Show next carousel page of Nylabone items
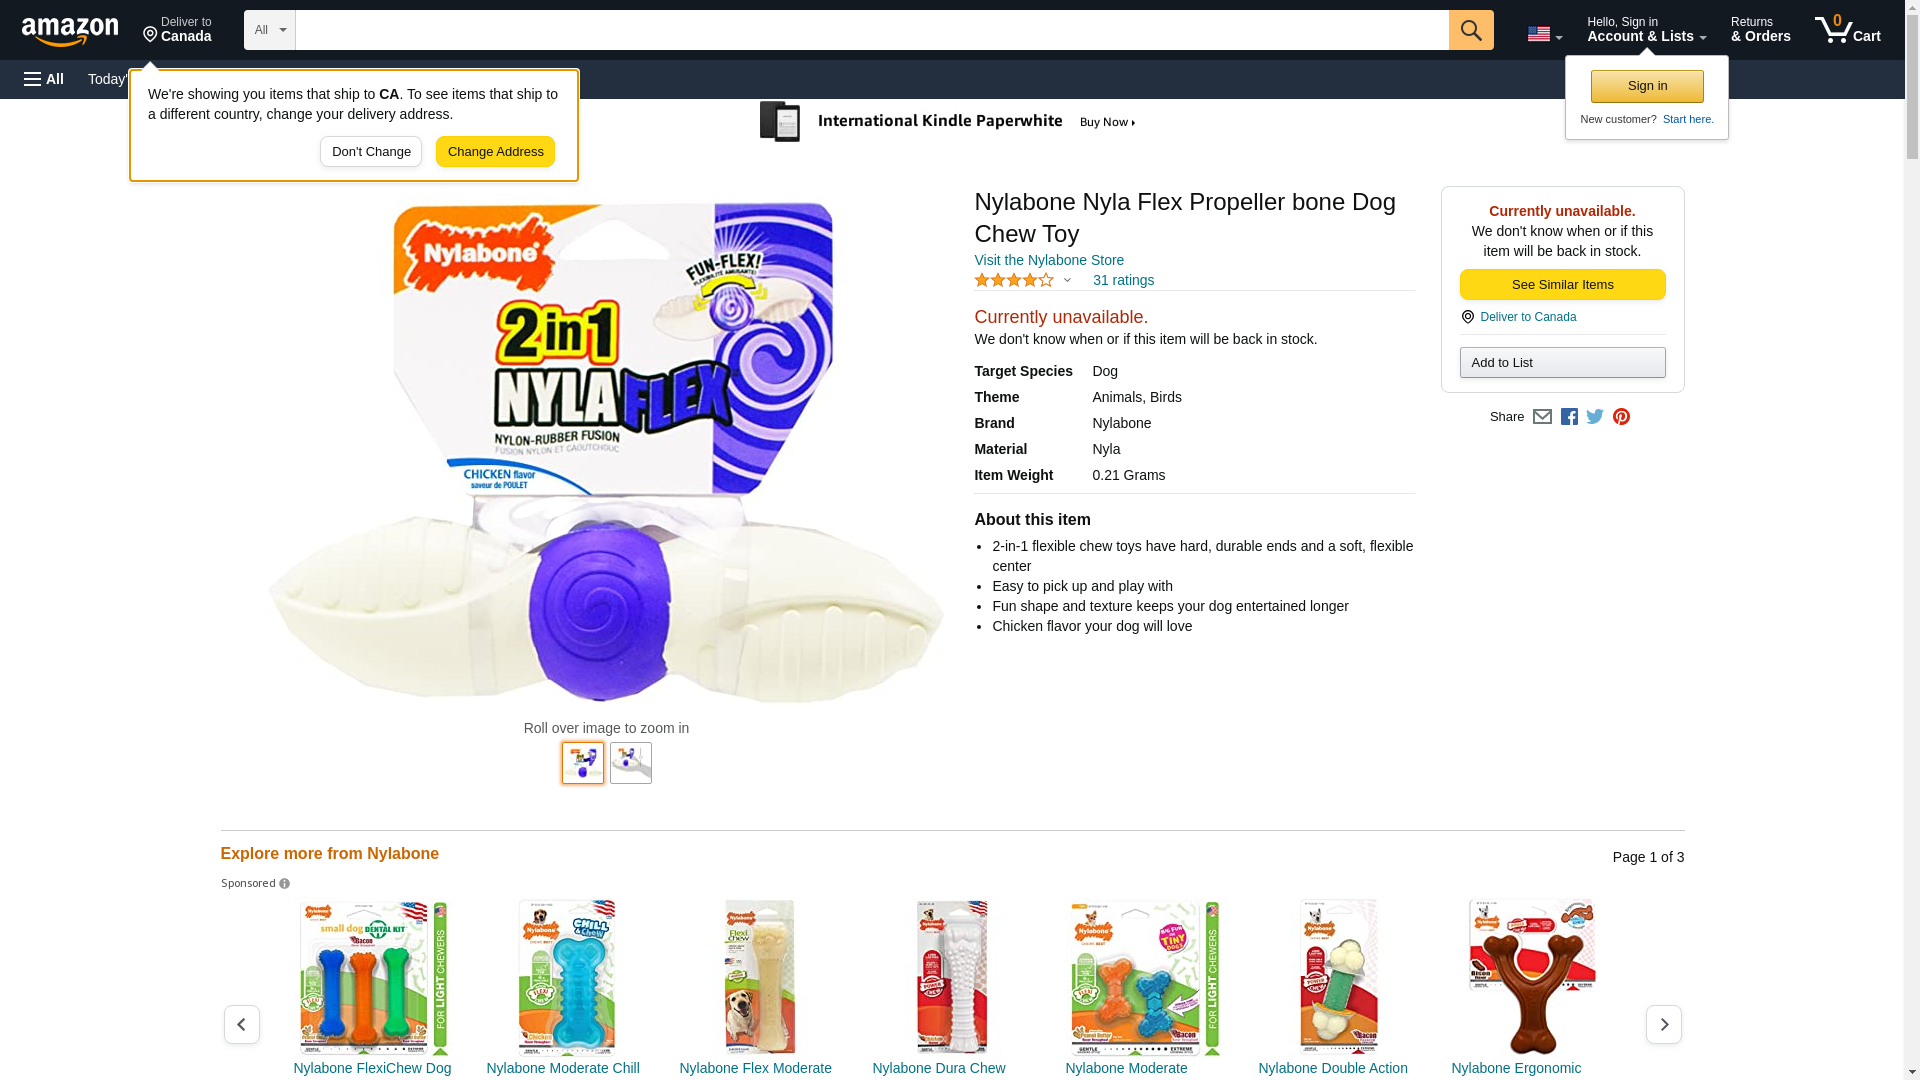Viewport: 1920px width, 1080px height. click(x=1663, y=1024)
